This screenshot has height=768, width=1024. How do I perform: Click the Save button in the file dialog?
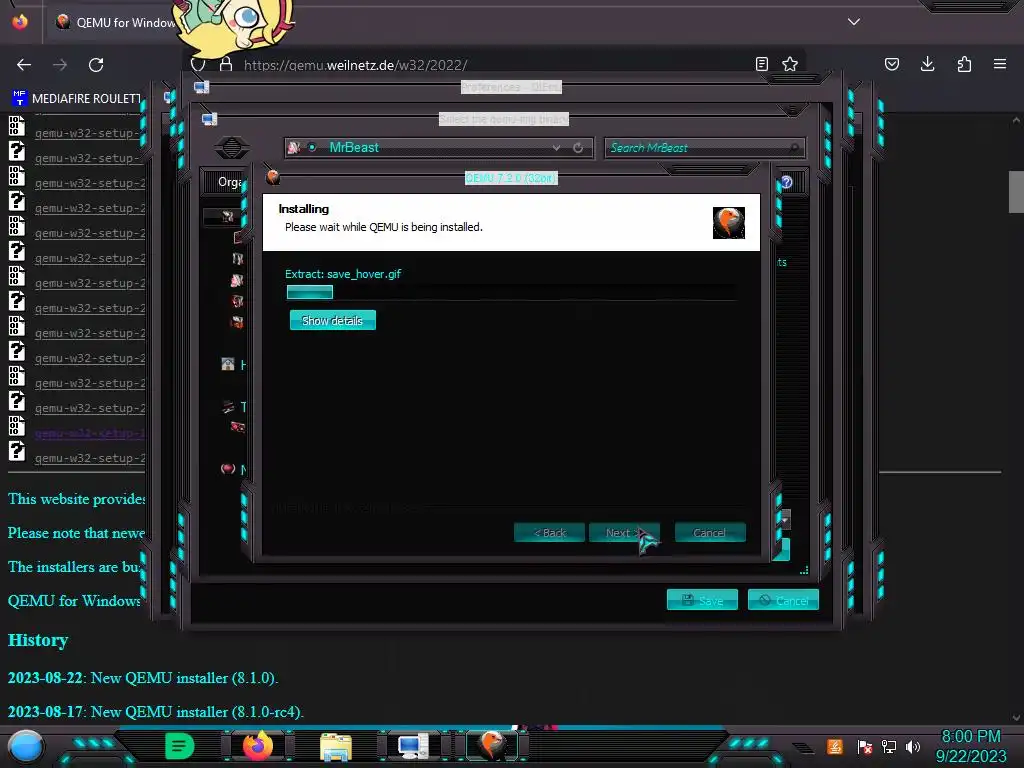(702, 600)
